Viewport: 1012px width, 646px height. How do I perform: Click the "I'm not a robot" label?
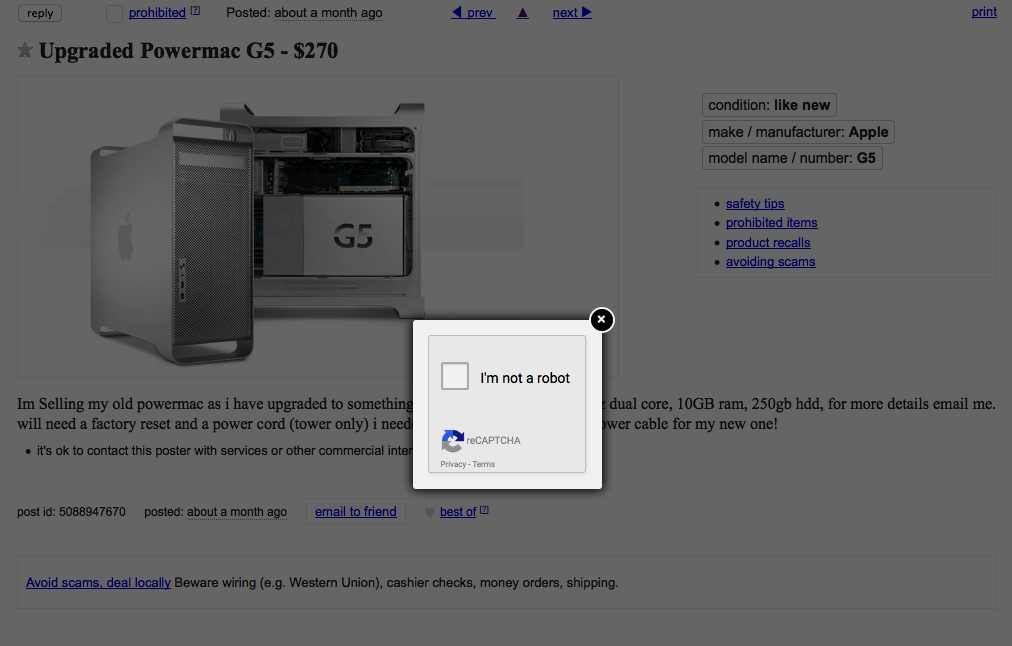[525, 378]
